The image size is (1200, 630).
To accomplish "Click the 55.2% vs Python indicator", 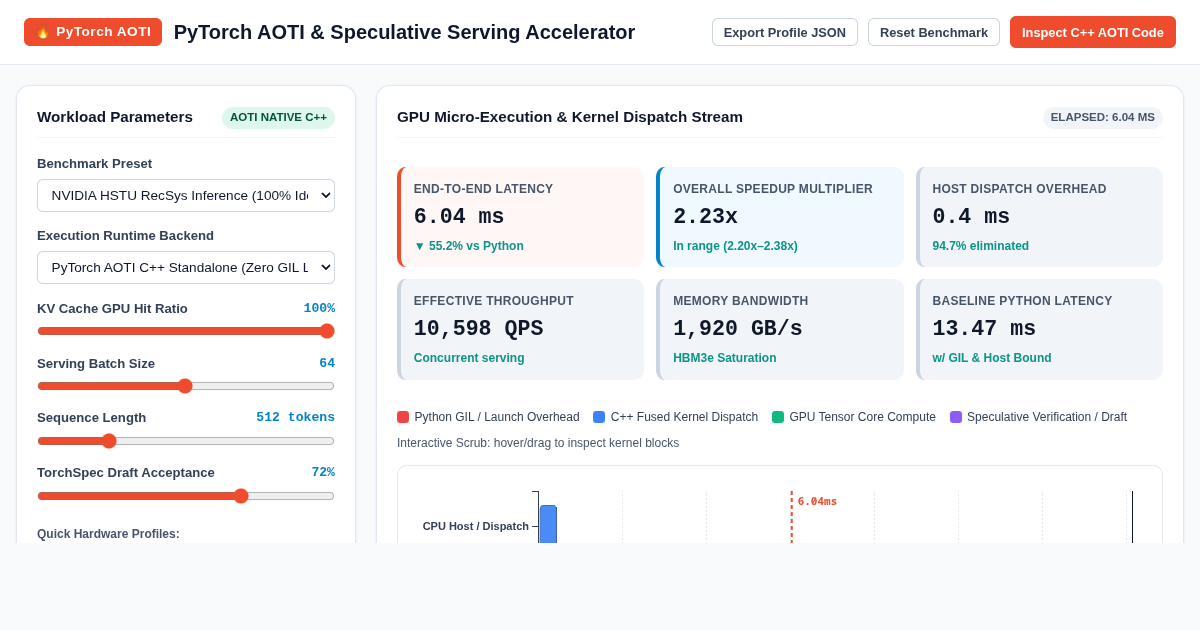I will click(x=469, y=246).
